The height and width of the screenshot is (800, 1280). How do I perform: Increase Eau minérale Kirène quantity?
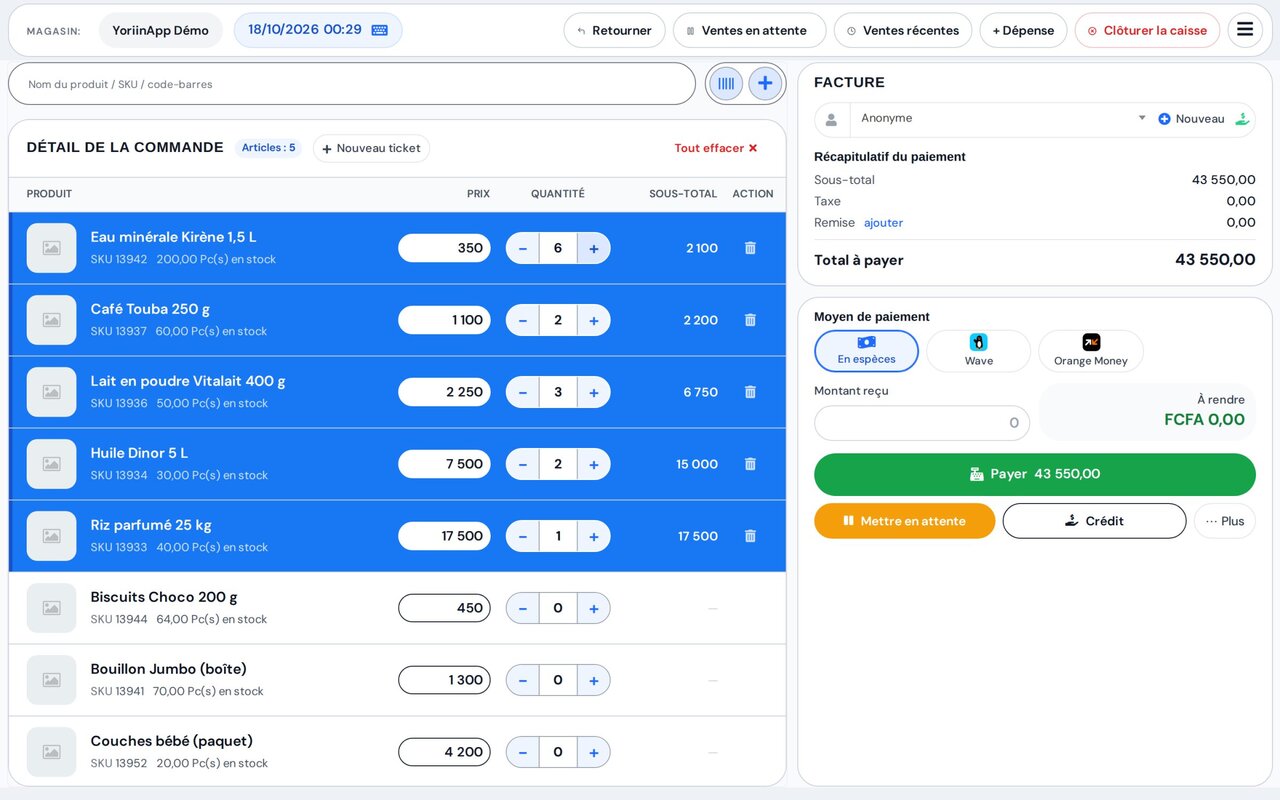point(594,248)
